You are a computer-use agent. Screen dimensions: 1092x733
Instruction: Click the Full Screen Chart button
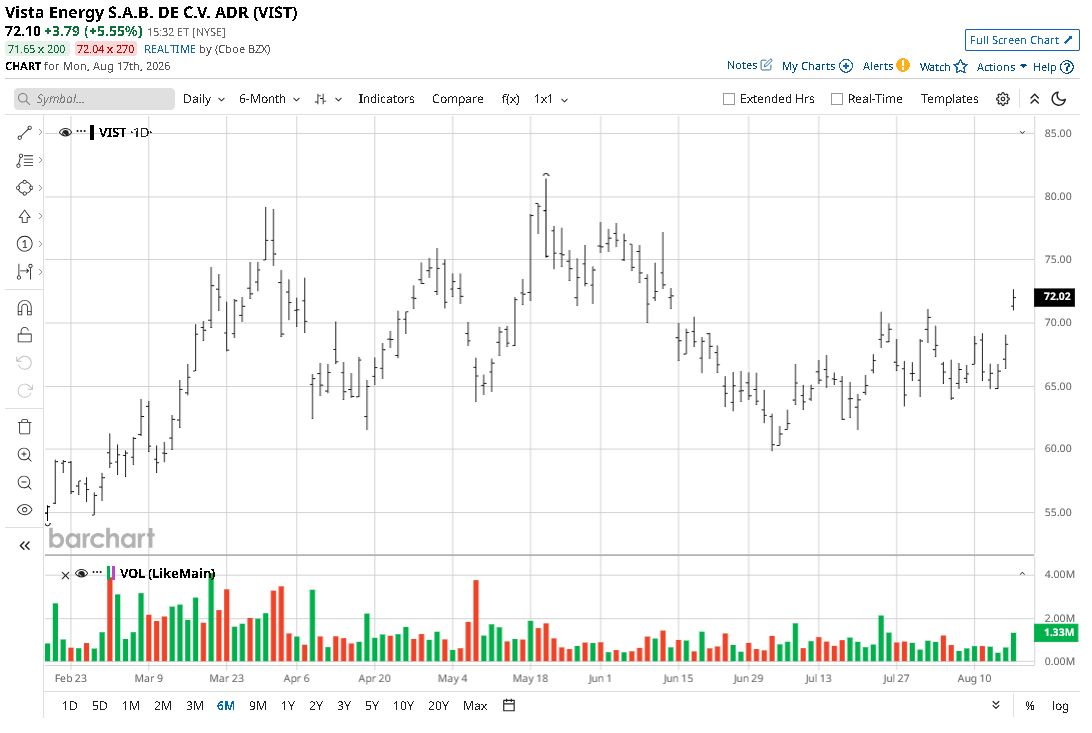tap(1022, 40)
